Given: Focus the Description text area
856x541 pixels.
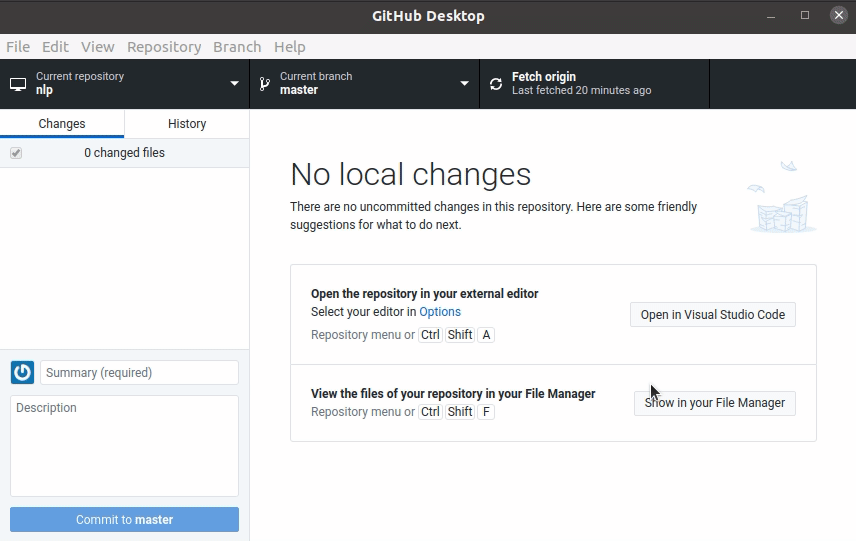Looking at the screenshot, I should (x=124, y=446).
